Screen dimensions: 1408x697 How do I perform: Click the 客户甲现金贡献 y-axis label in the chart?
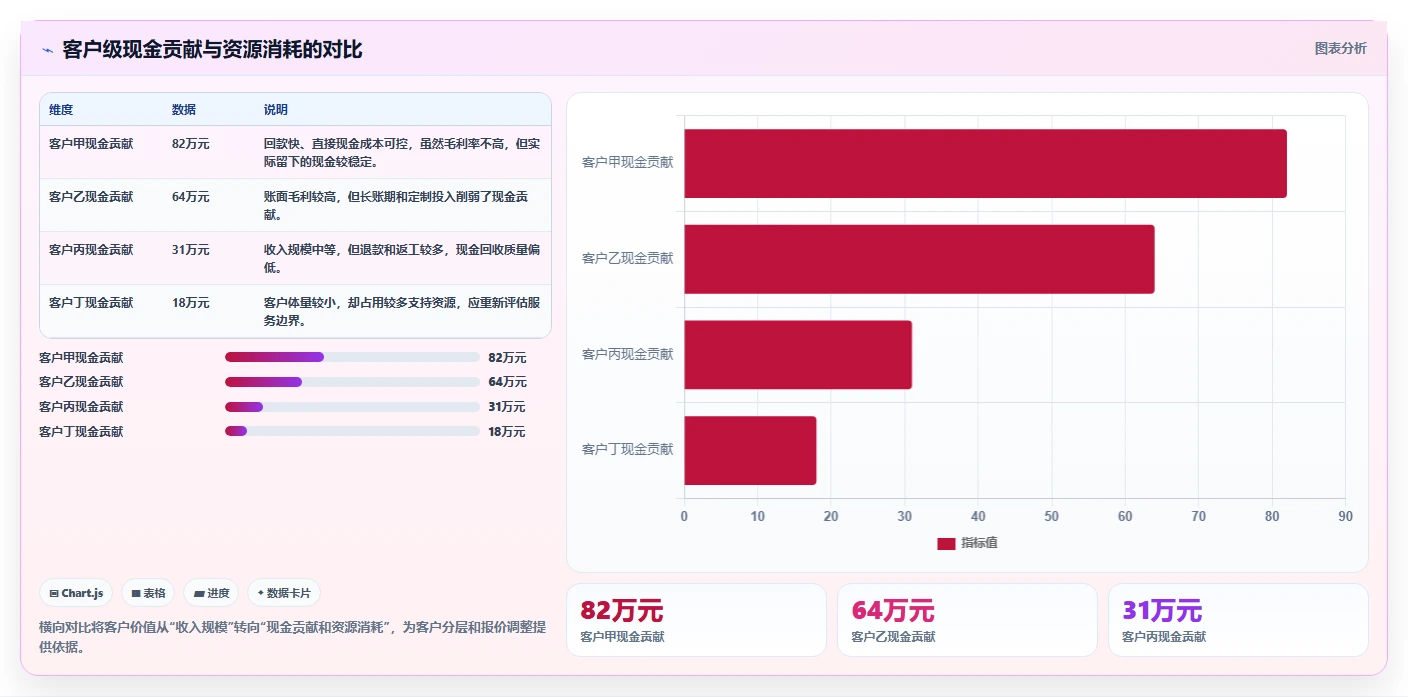[x=628, y=162]
